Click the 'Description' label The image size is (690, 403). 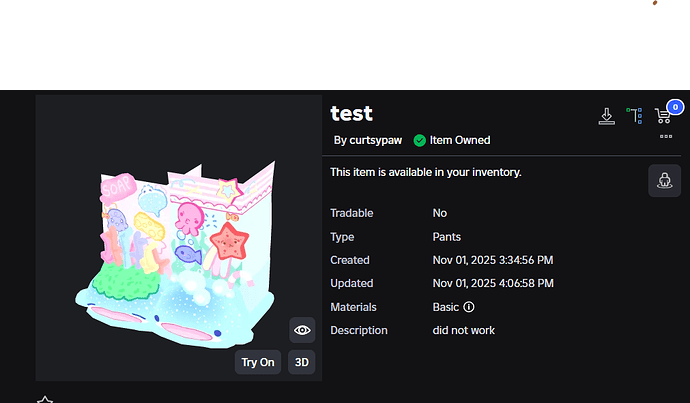click(x=359, y=330)
